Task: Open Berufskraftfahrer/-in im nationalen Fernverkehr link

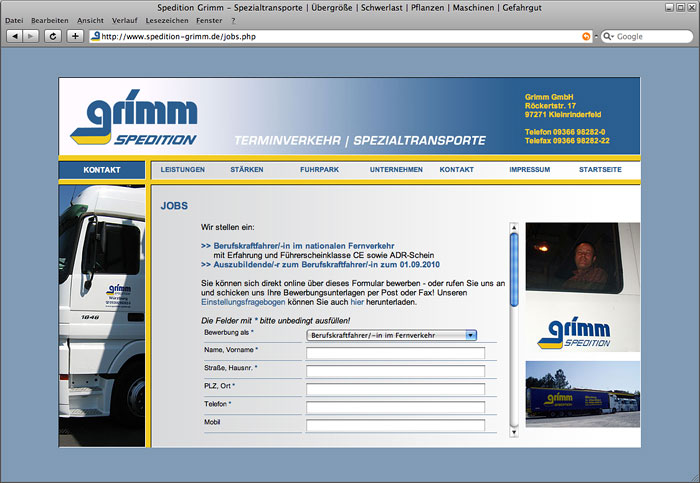Action: [304, 246]
